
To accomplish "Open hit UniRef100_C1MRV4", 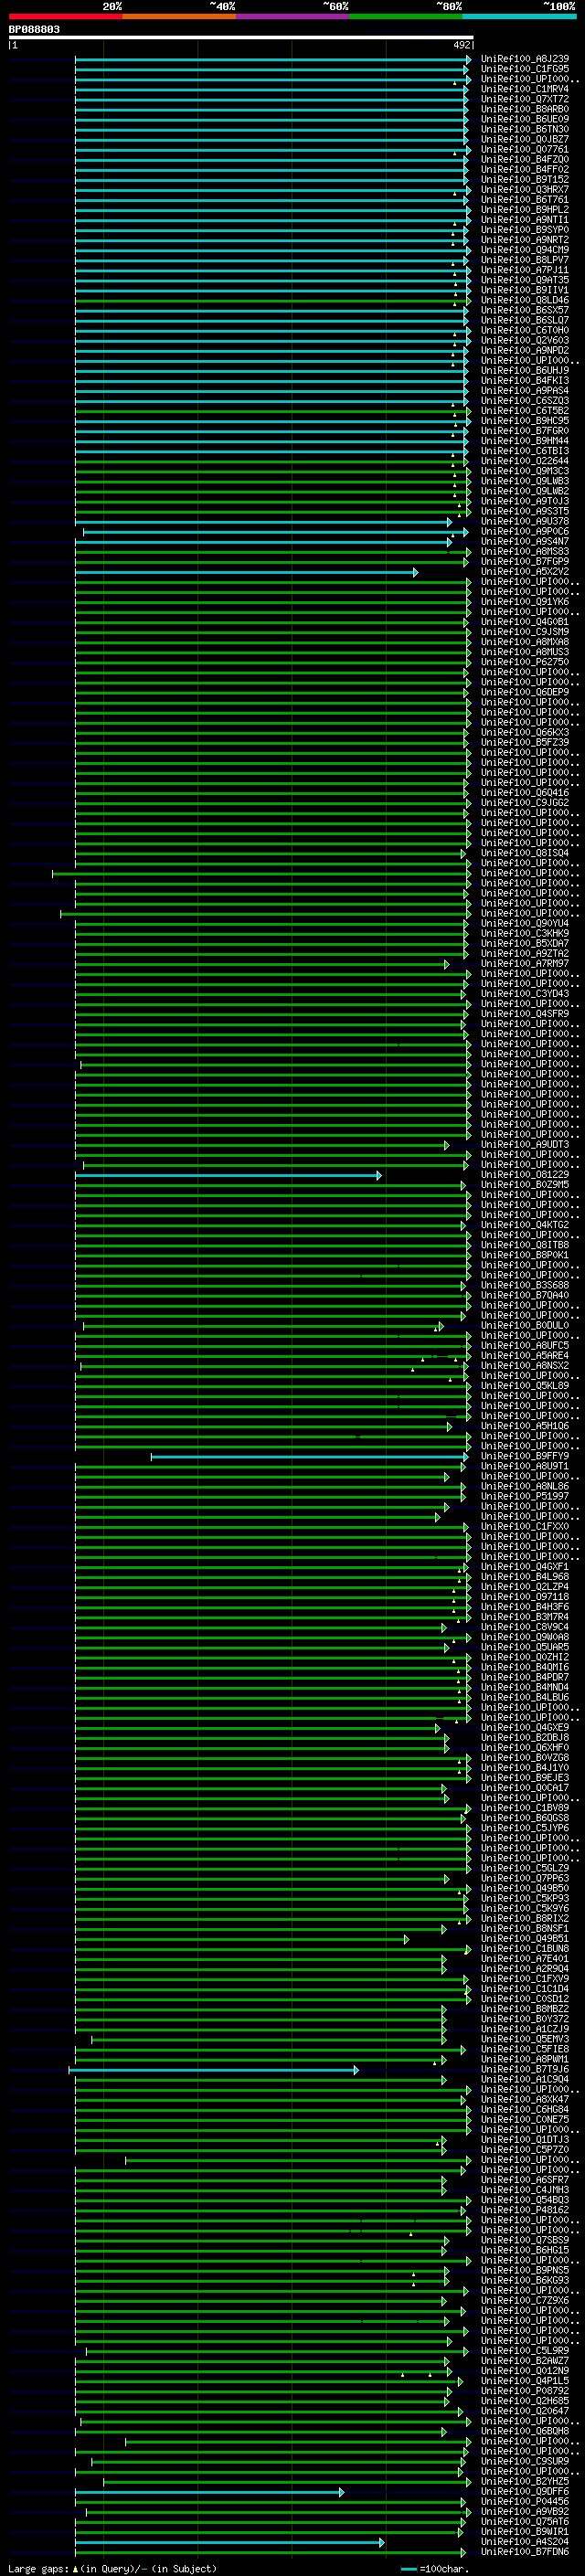I will pos(525,89).
